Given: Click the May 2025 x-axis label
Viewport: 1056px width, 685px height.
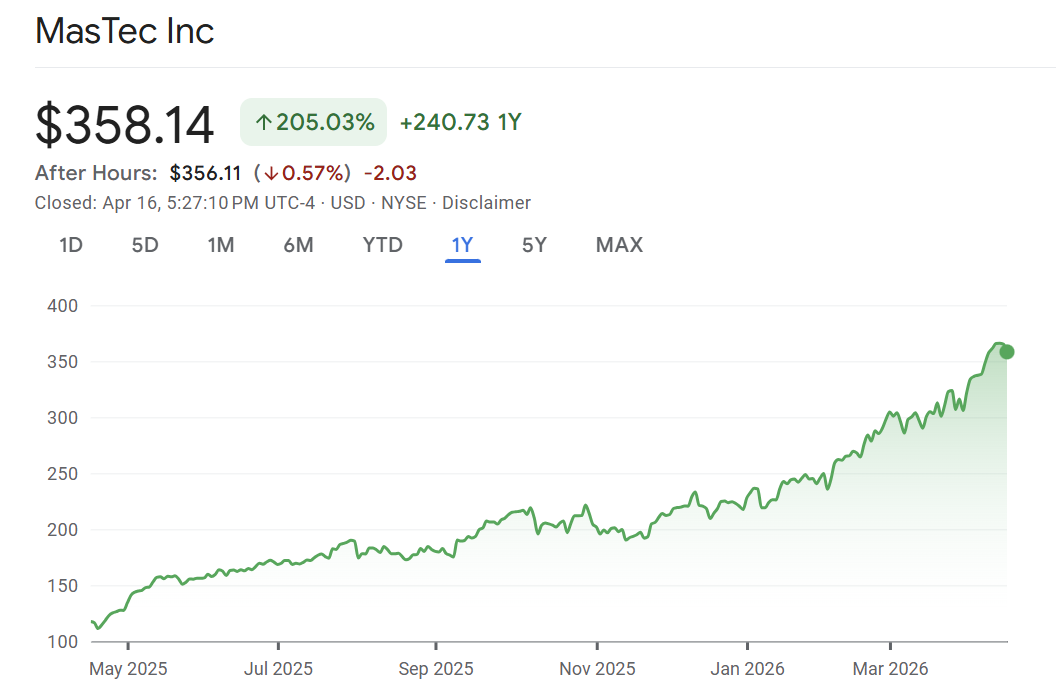Looking at the screenshot, I should point(128,668).
